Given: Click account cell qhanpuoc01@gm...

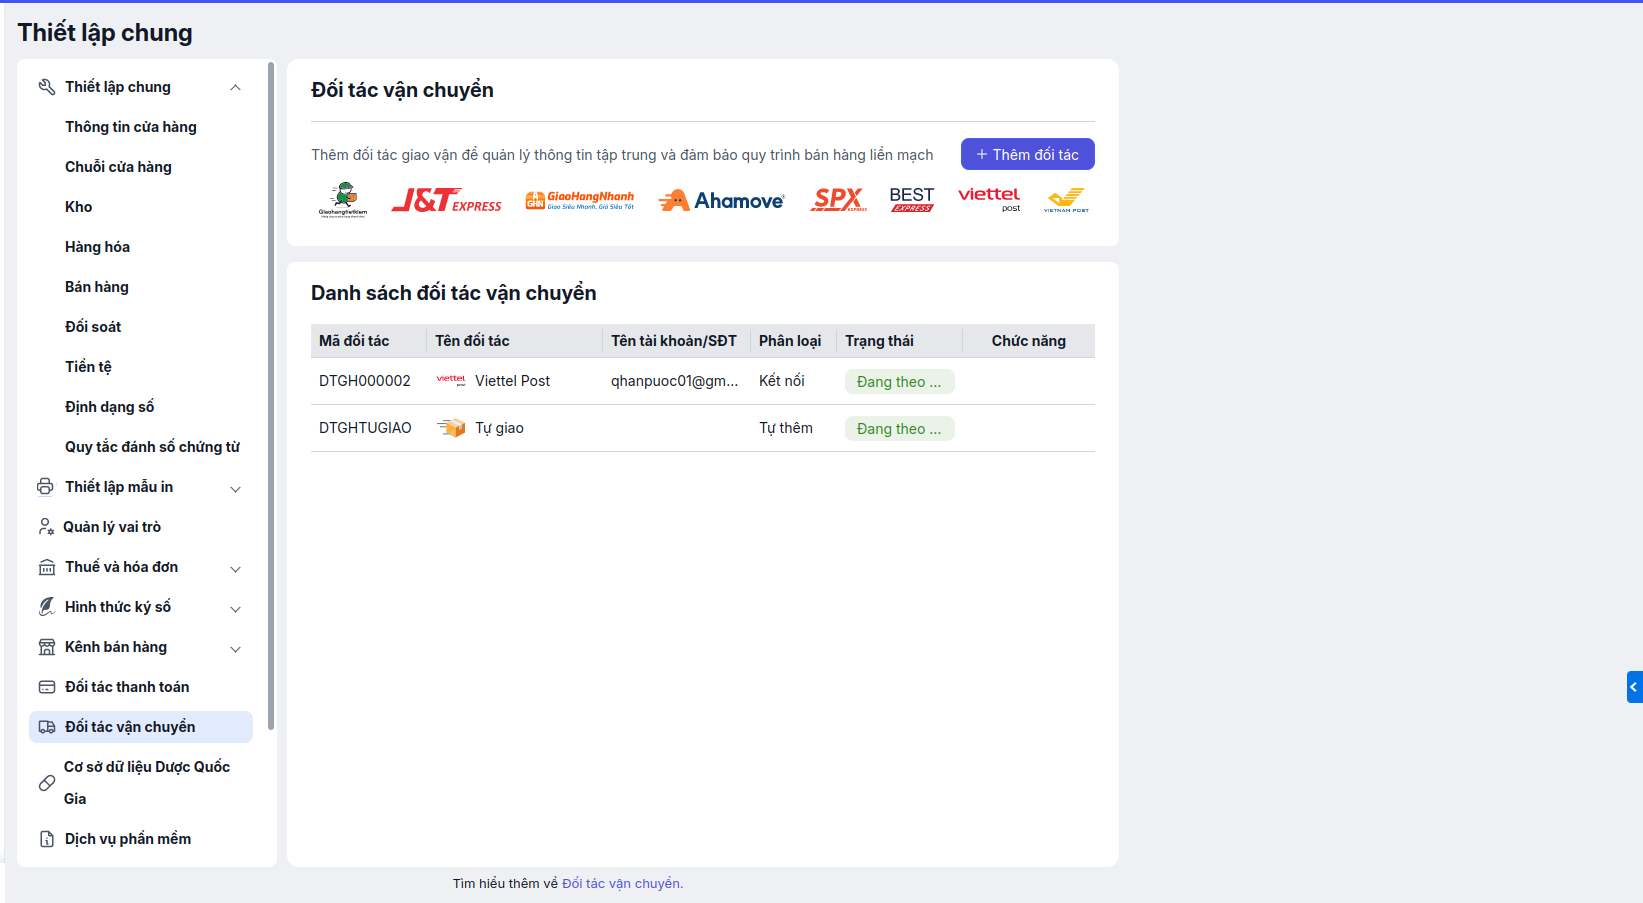Looking at the screenshot, I should 675,381.
